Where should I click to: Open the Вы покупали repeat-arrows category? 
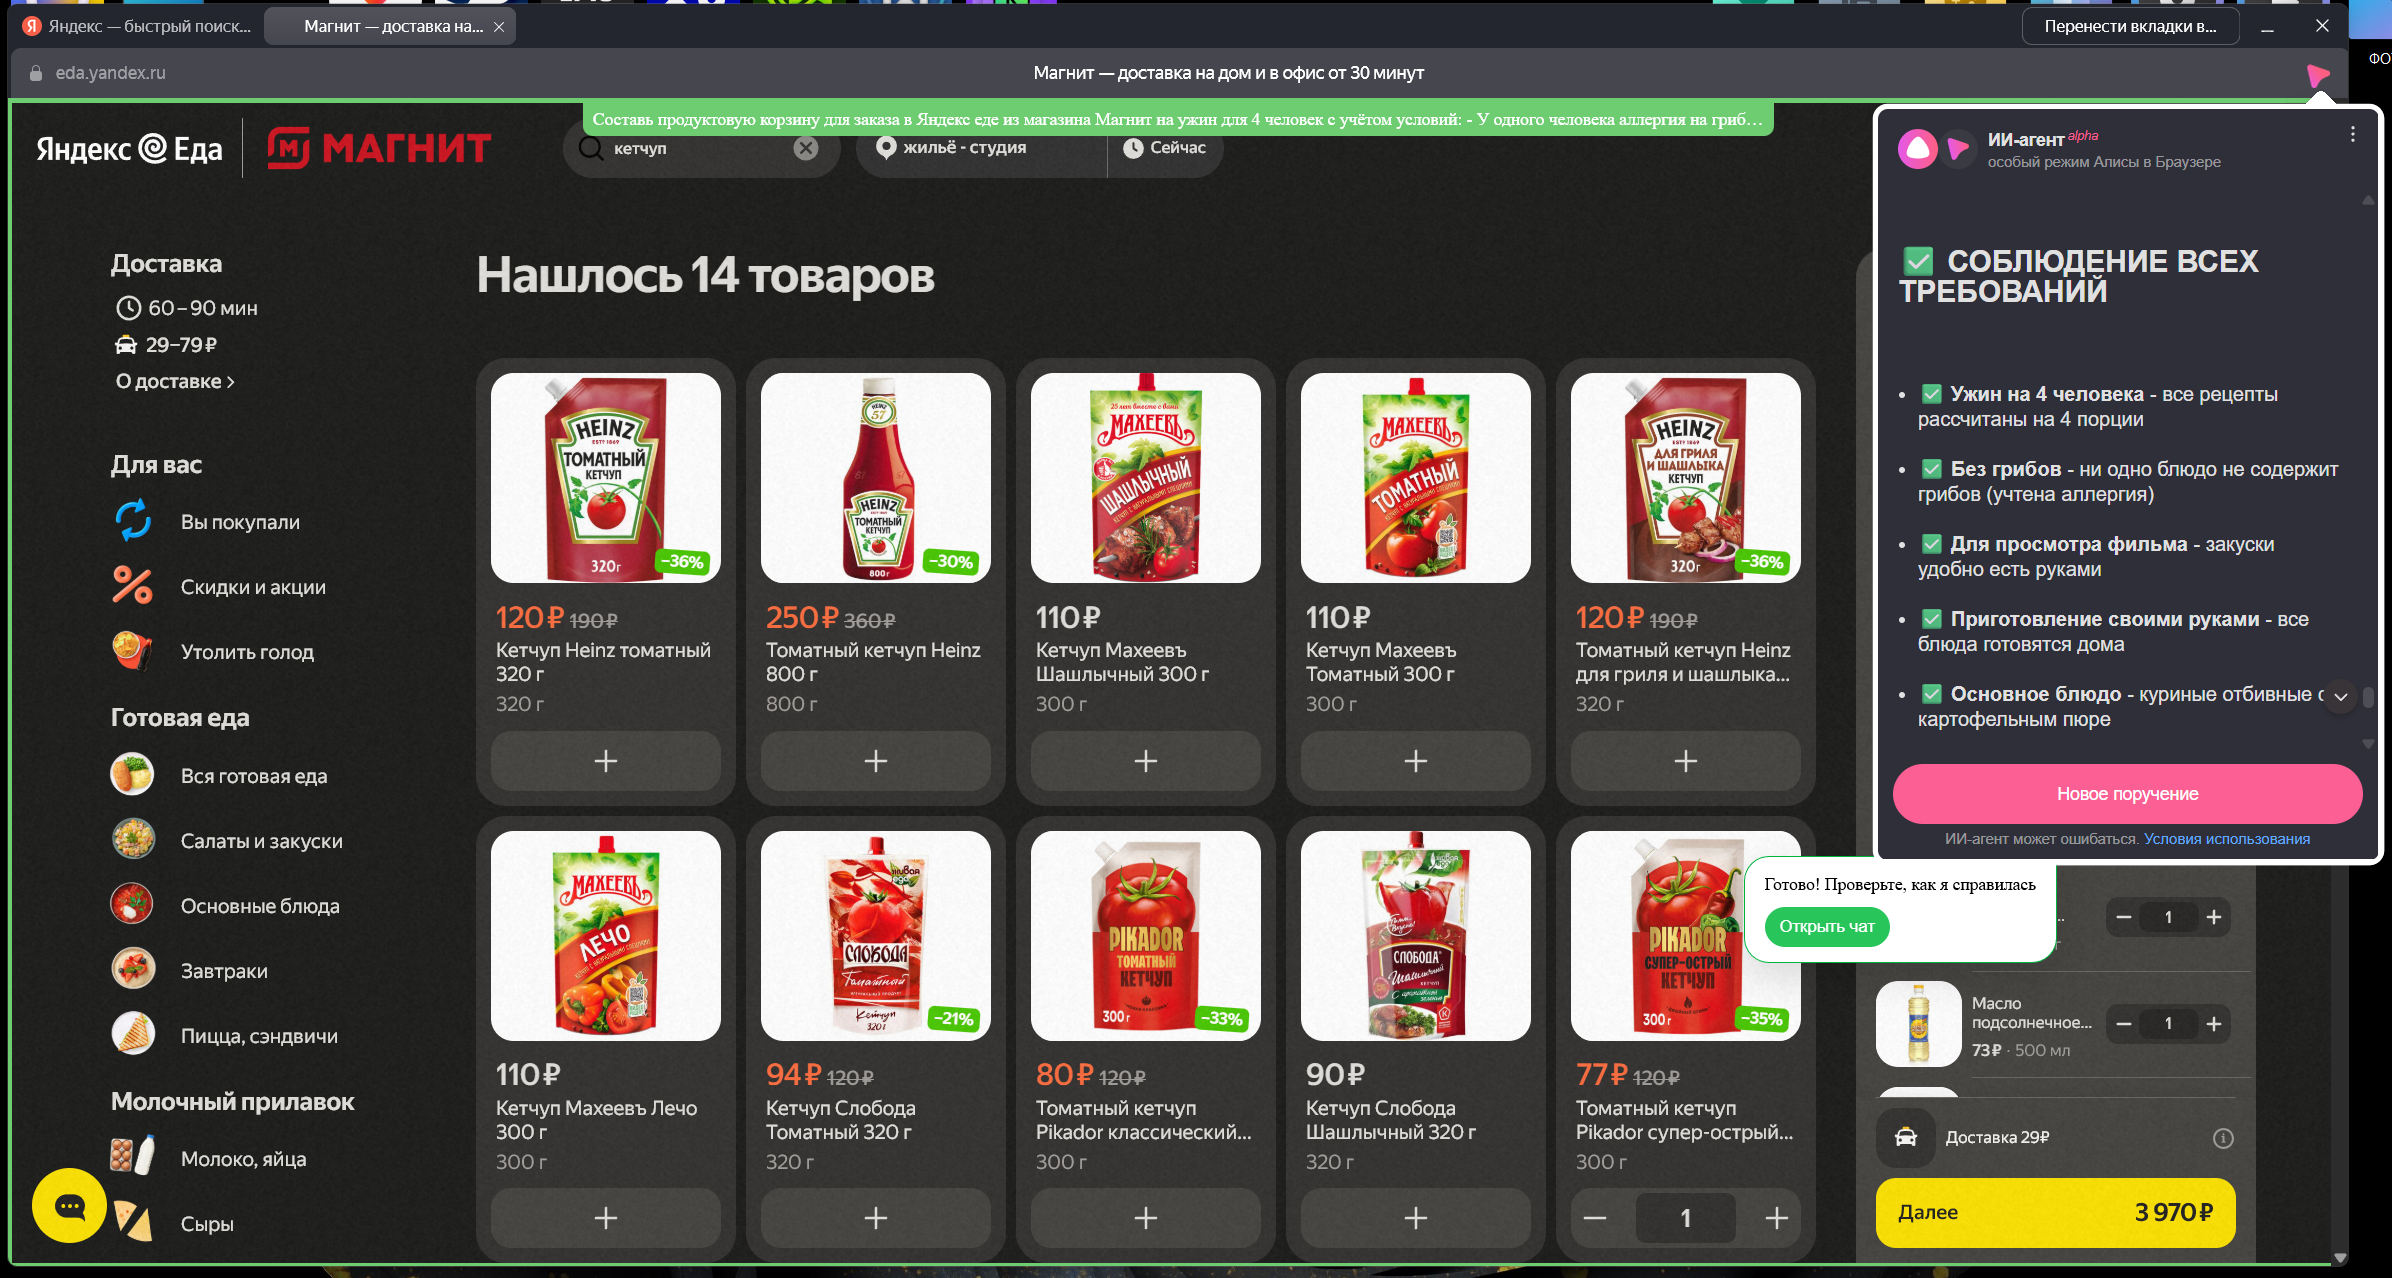pyautogui.click(x=133, y=521)
